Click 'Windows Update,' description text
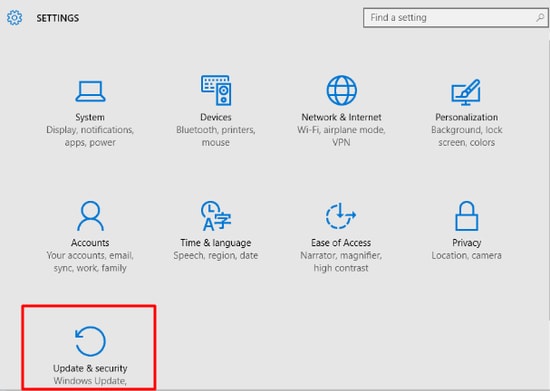The image size is (550, 391). pyautogui.click(x=90, y=381)
